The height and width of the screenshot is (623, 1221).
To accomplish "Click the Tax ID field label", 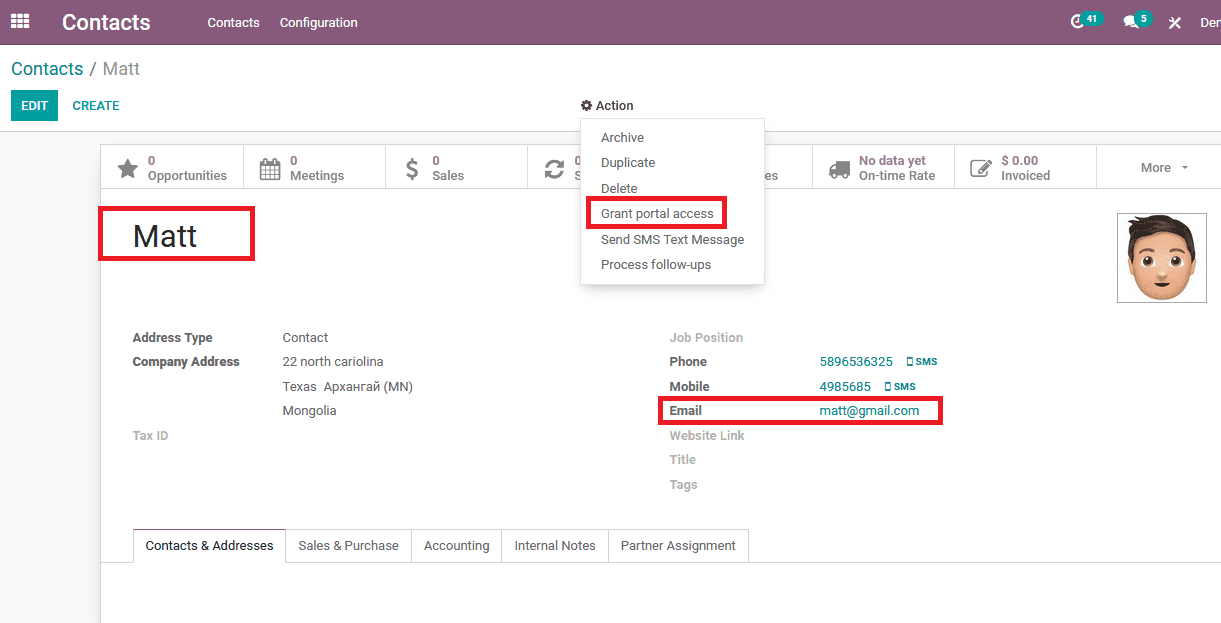I will (x=150, y=436).
